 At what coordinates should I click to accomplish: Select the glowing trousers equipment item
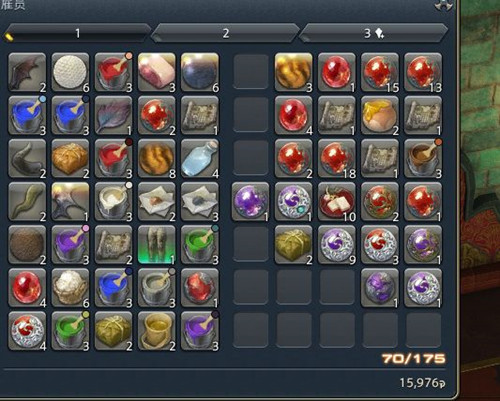(x=156, y=245)
